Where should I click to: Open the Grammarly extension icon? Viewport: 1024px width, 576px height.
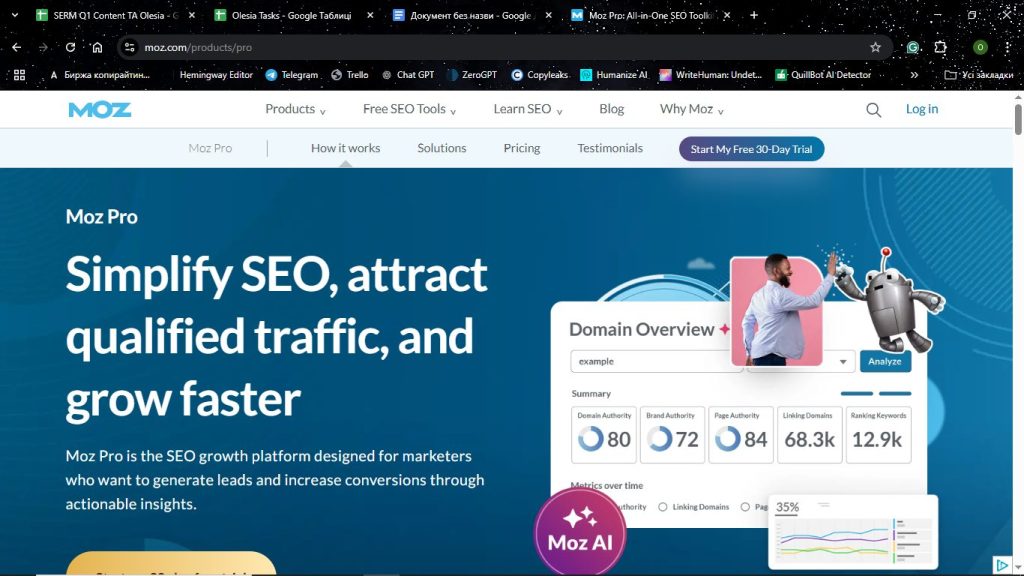tap(911, 47)
